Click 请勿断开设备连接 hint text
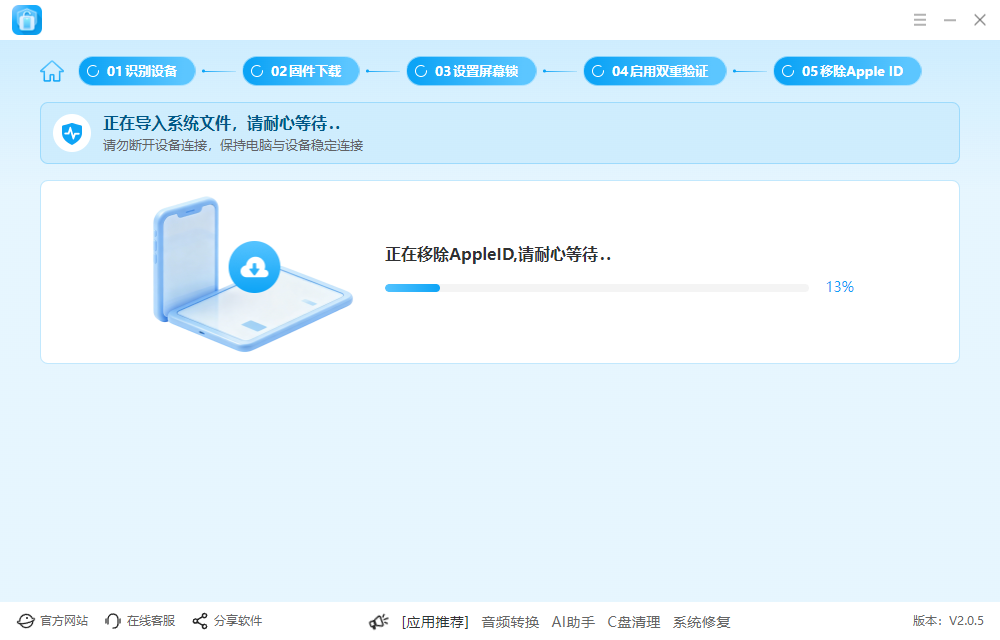The image size is (1000, 640). tap(233, 145)
